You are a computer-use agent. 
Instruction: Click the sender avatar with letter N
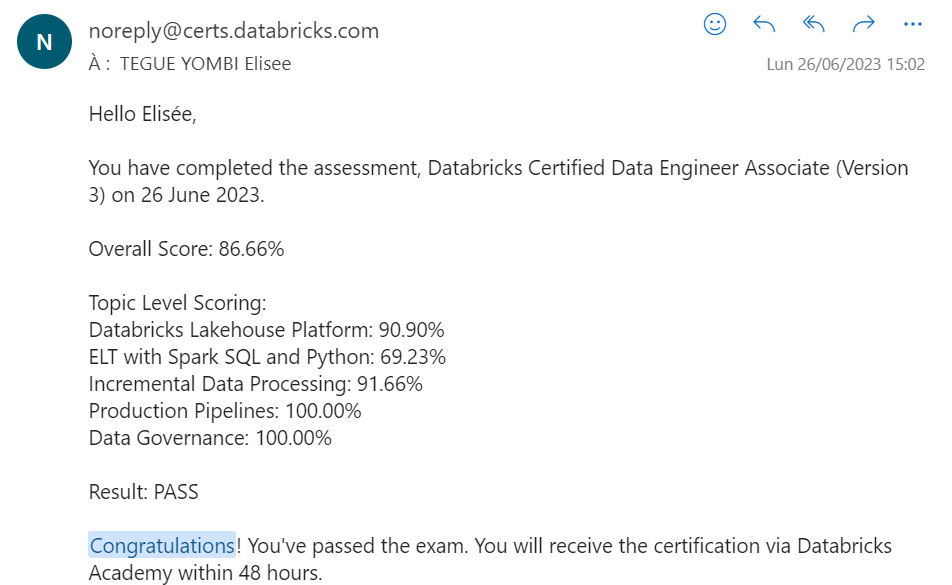44,42
